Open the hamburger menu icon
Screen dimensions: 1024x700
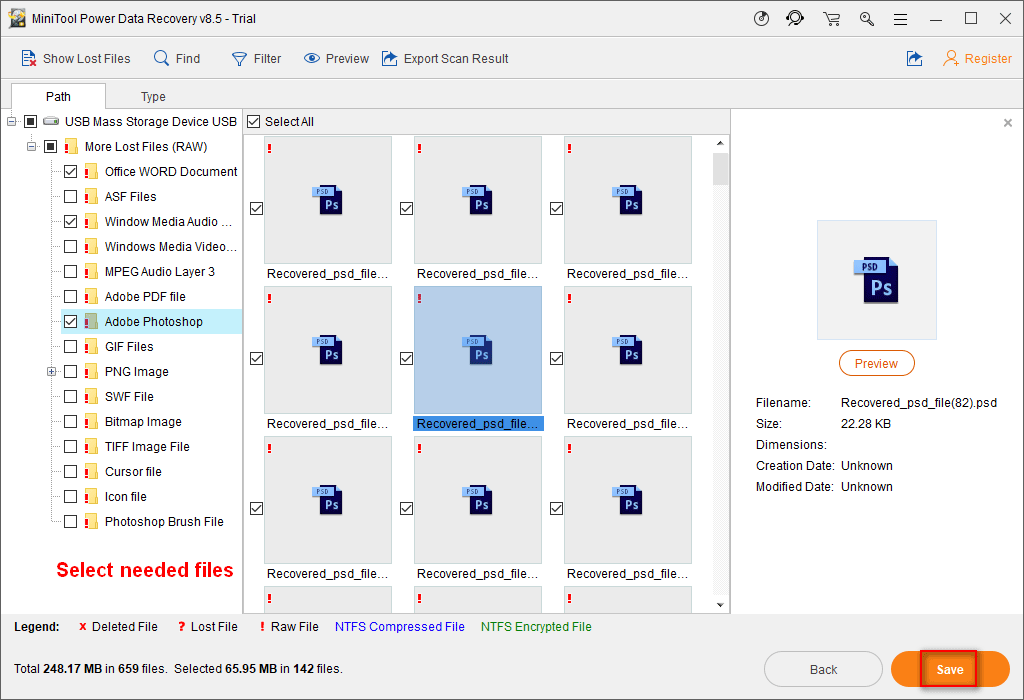click(901, 19)
